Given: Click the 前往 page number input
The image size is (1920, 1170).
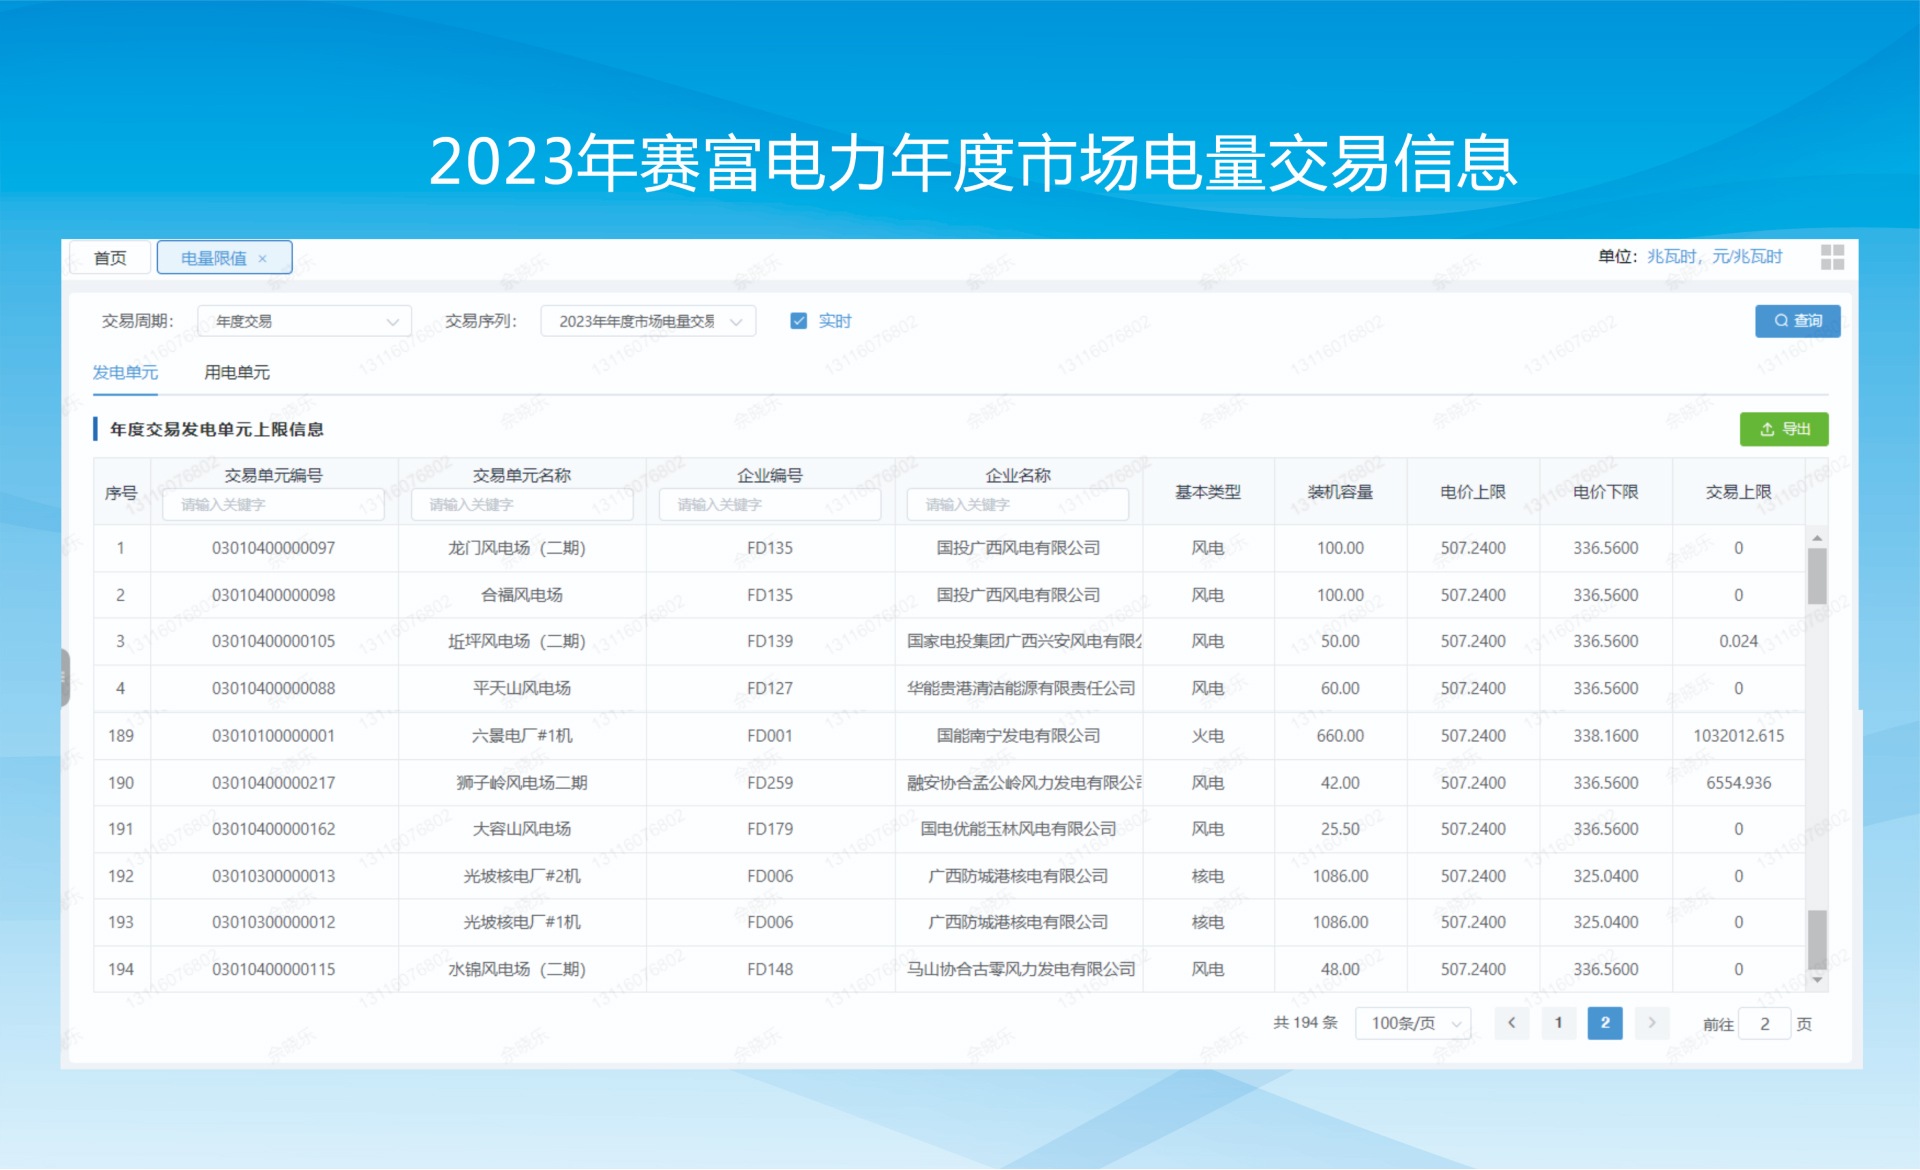Looking at the screenshot, I should pos(1764,1024).
